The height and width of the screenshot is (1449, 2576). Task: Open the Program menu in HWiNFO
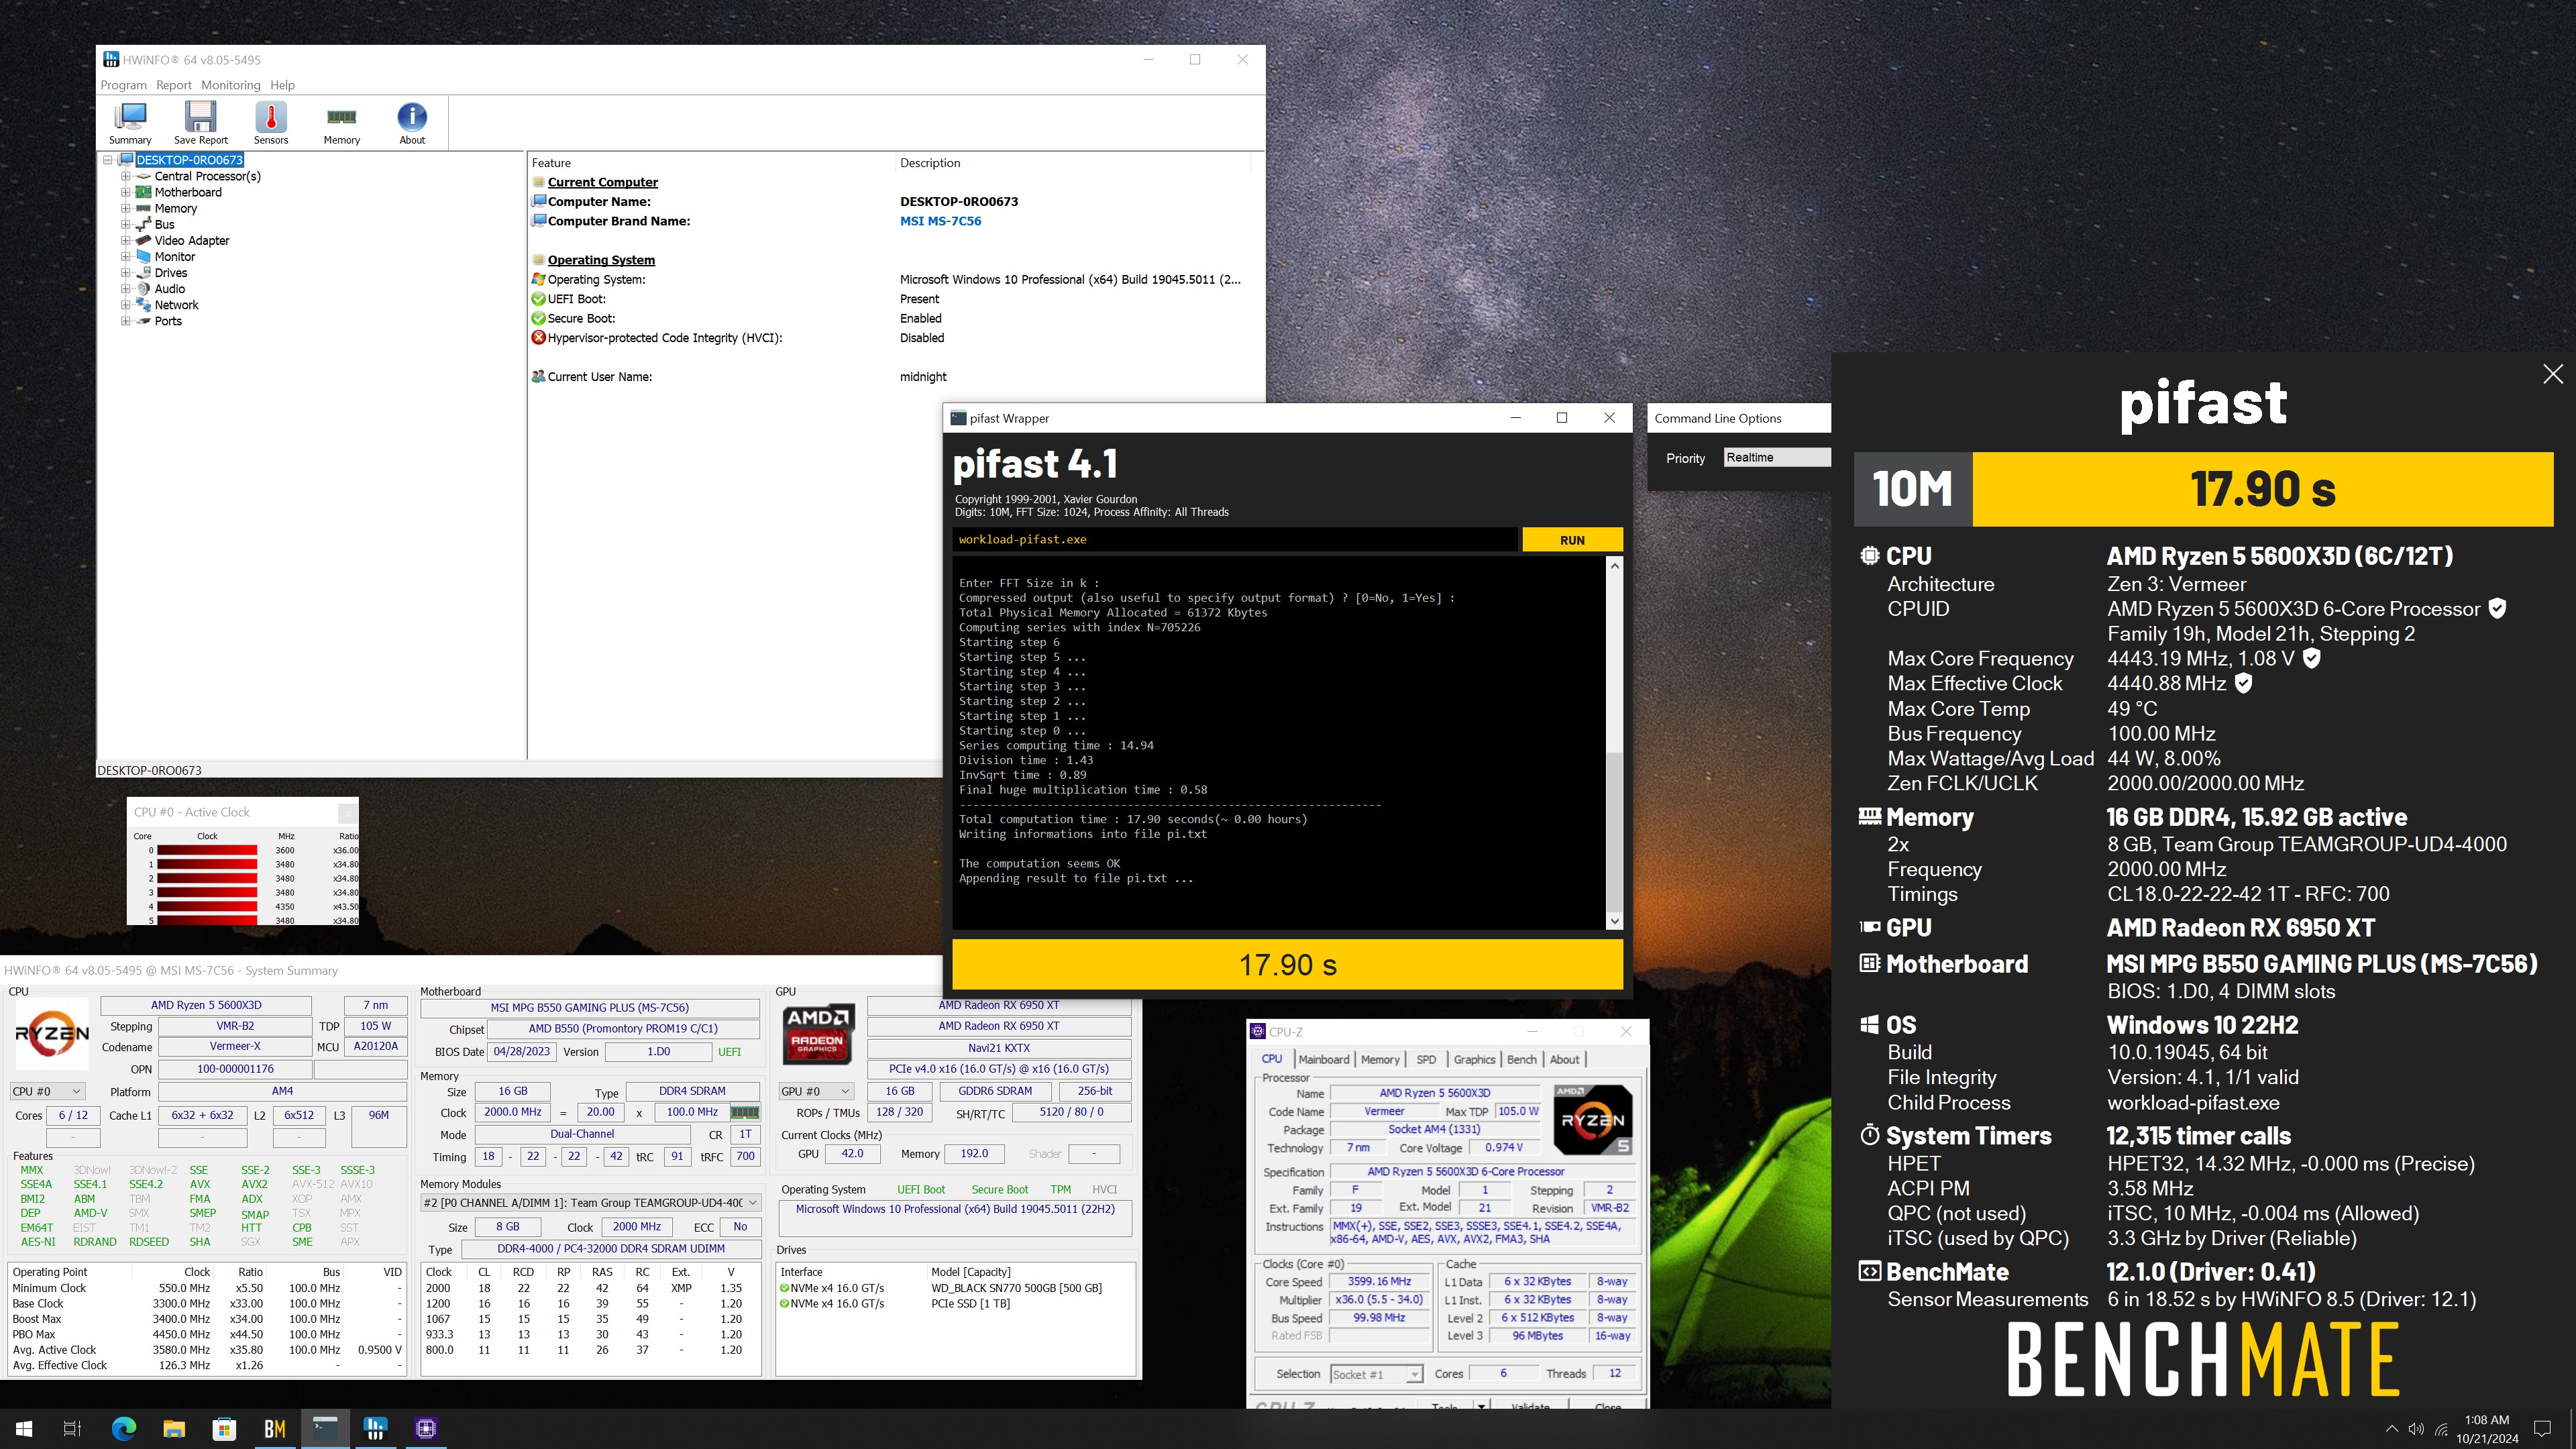coord(123,85)
